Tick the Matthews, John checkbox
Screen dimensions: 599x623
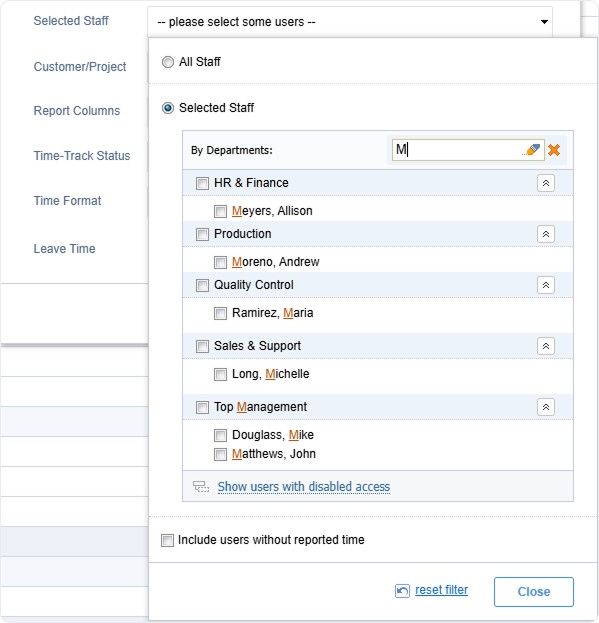click(x=220, y=454)
